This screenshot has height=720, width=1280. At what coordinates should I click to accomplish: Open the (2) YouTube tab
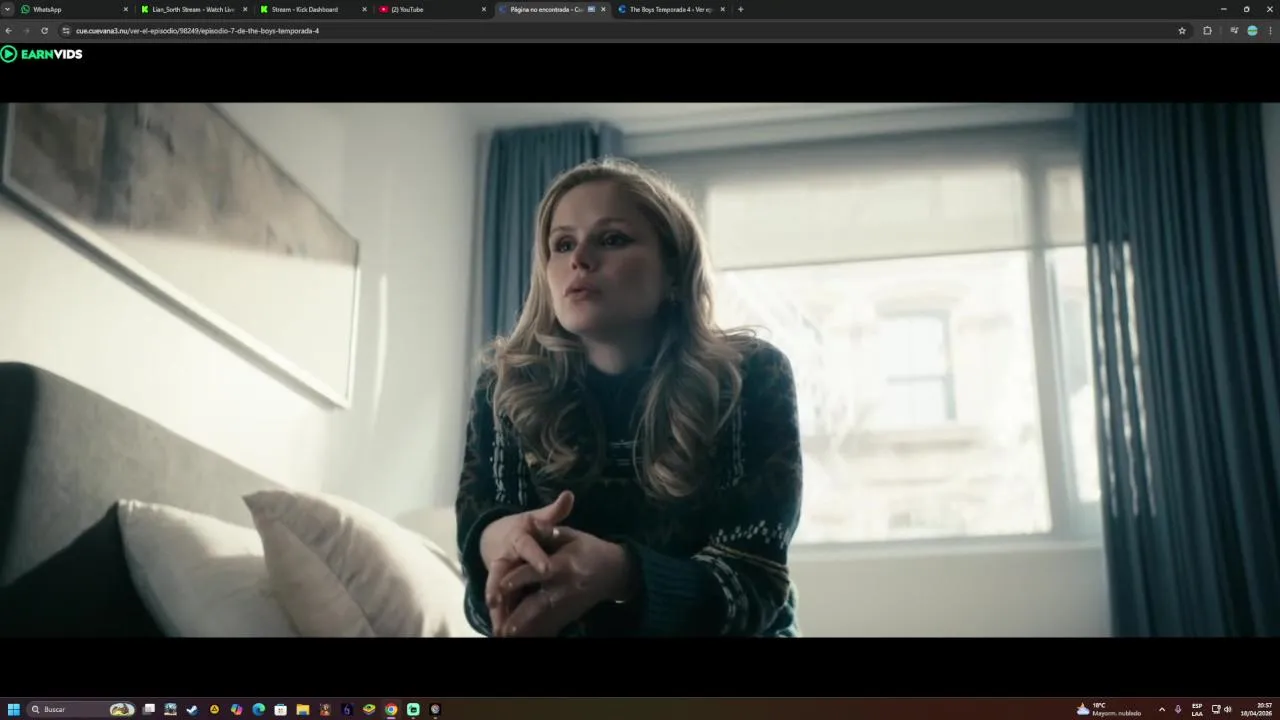pyautogui.click(x=430, y=9)
